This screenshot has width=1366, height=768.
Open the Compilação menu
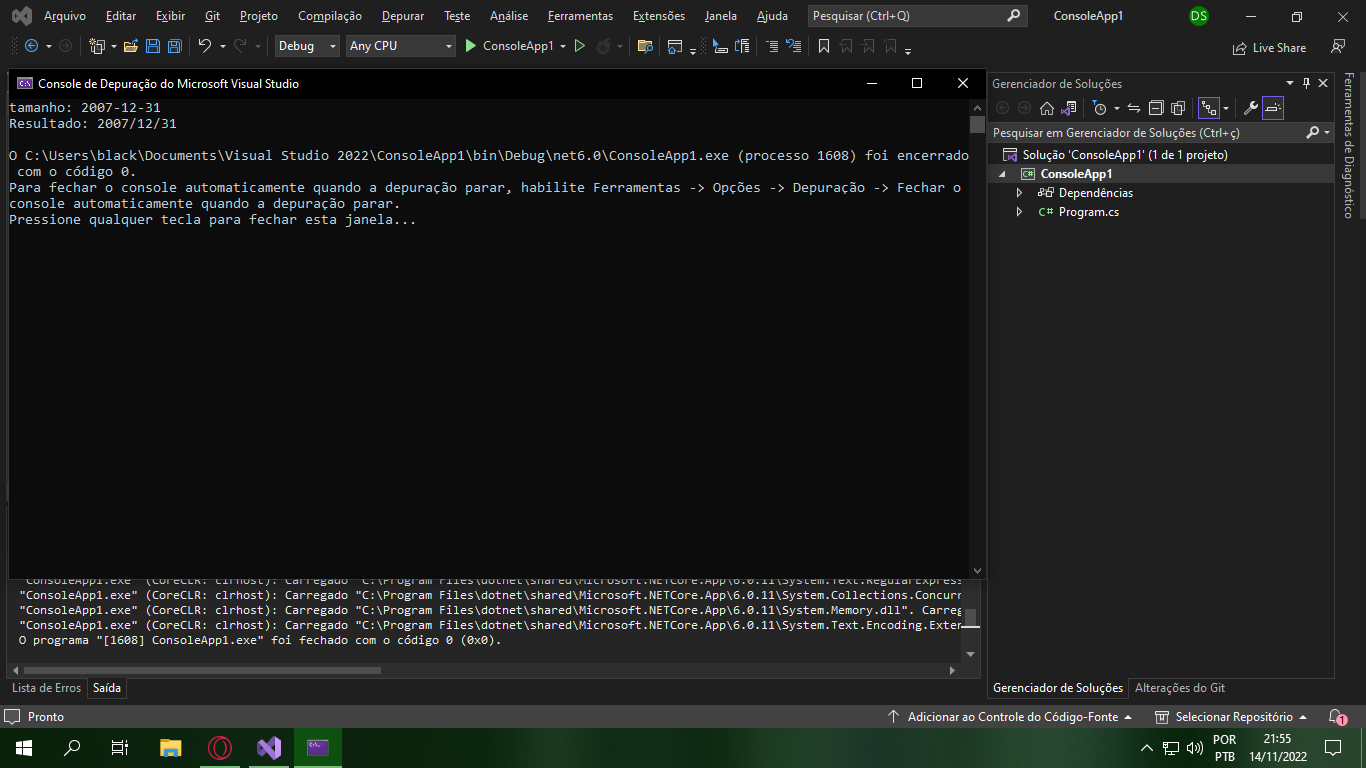[x=330, y=16]
